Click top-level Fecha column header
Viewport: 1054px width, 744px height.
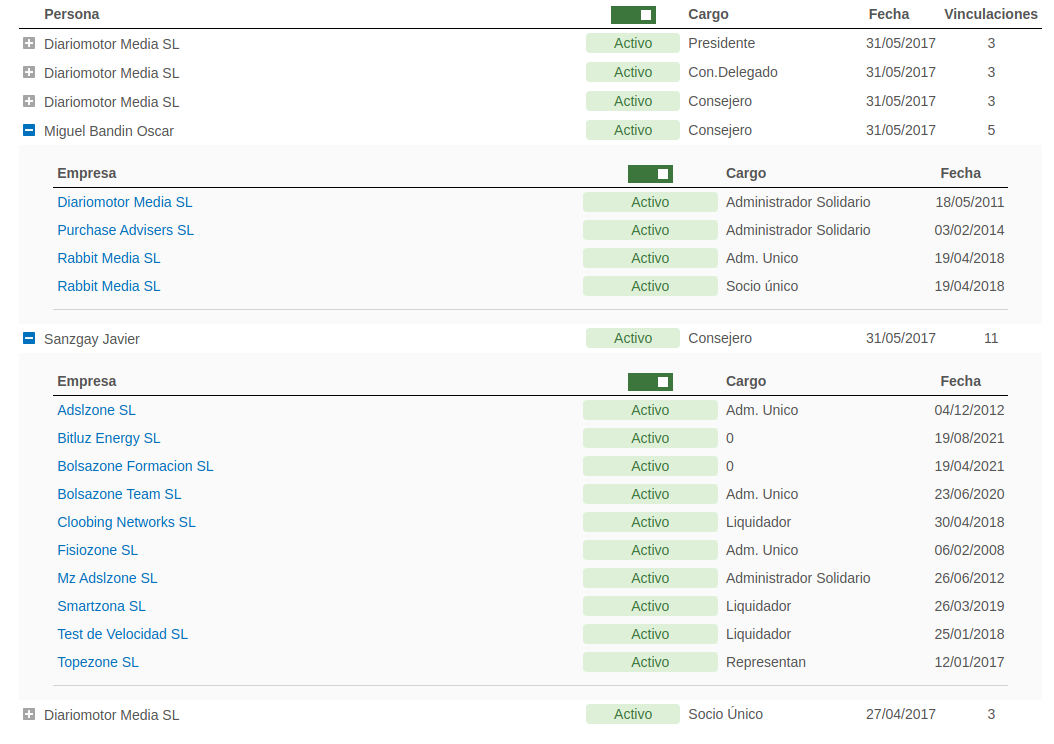pos(889,14)
